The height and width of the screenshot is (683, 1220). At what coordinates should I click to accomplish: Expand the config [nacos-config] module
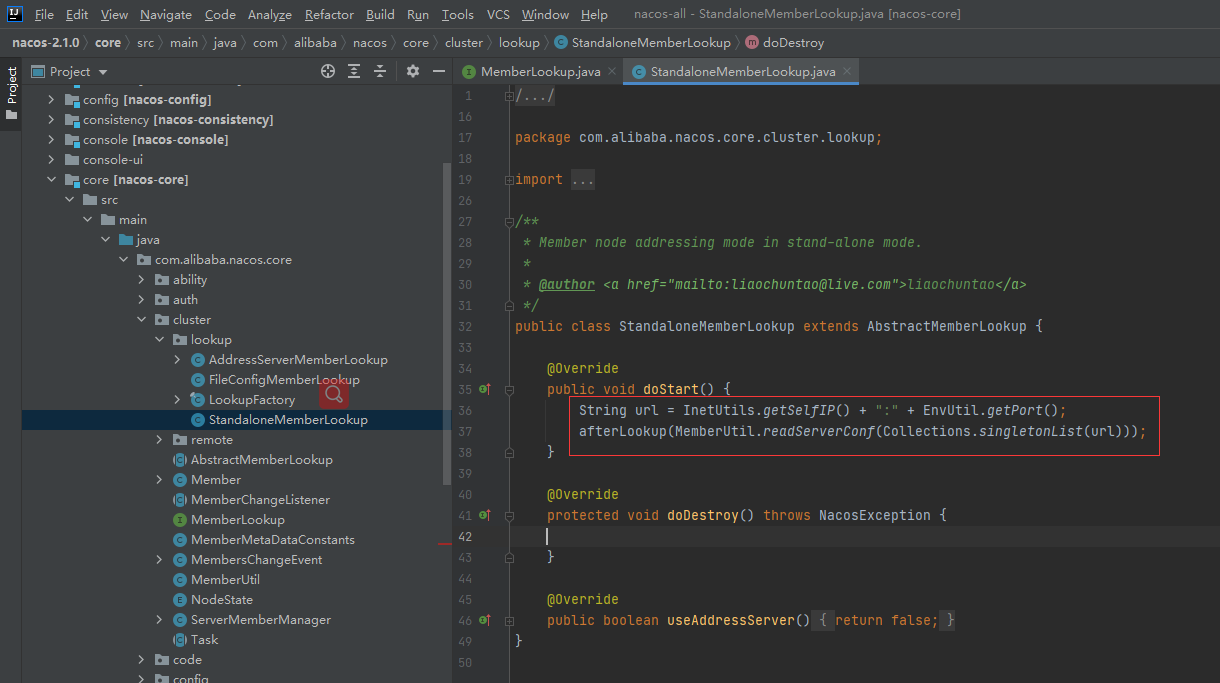pyautogui.click(x=52, y=100)
